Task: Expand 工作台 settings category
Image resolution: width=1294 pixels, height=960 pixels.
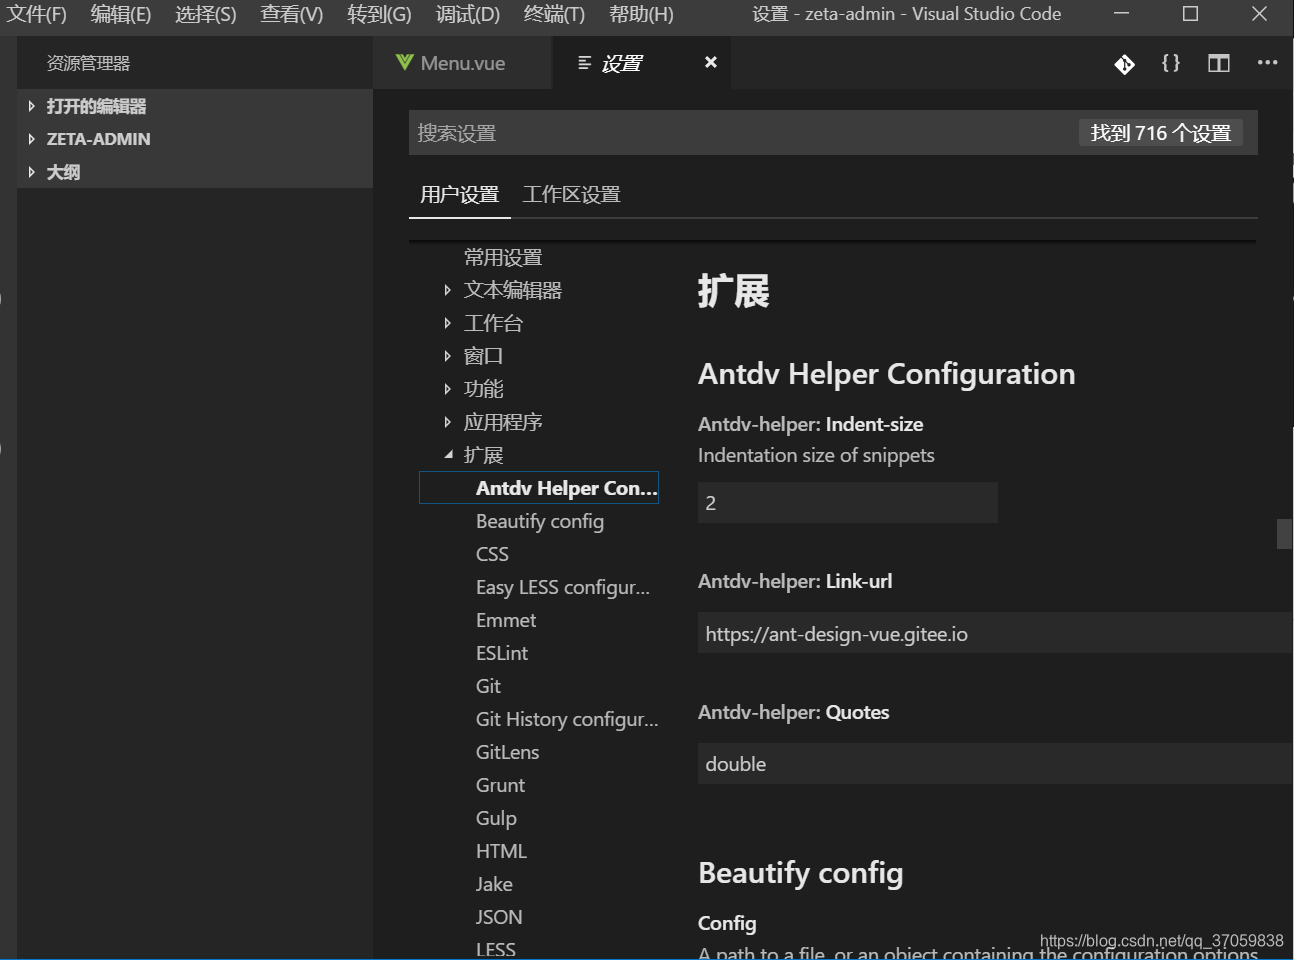Action: tap(447, 323)
